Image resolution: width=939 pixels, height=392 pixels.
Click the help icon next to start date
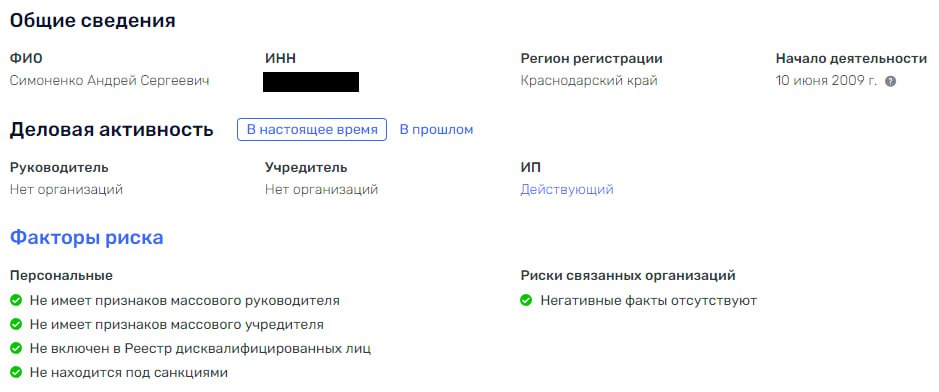coord(890,81)
